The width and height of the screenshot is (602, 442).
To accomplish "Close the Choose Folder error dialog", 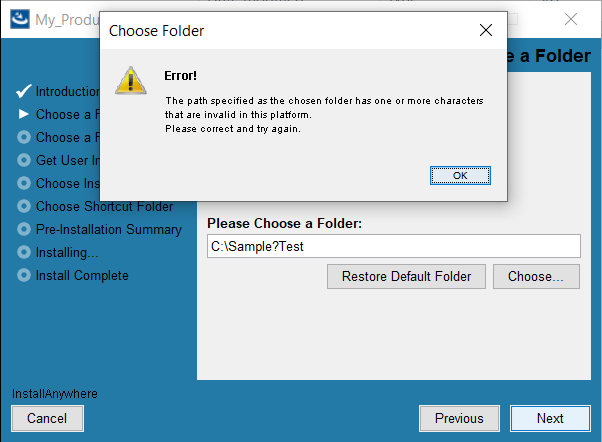I will point(486,30).
